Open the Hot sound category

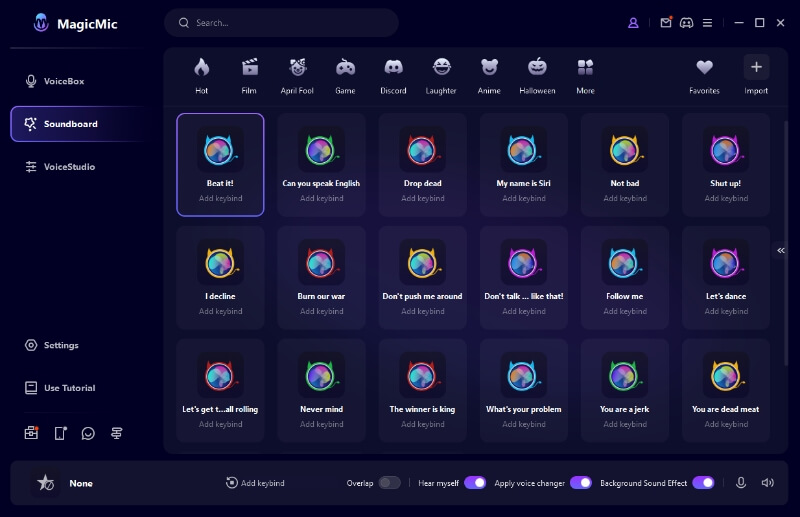202,76
